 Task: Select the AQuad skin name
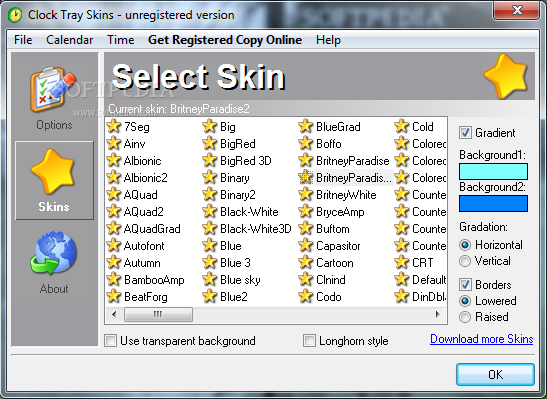(141, 195)
